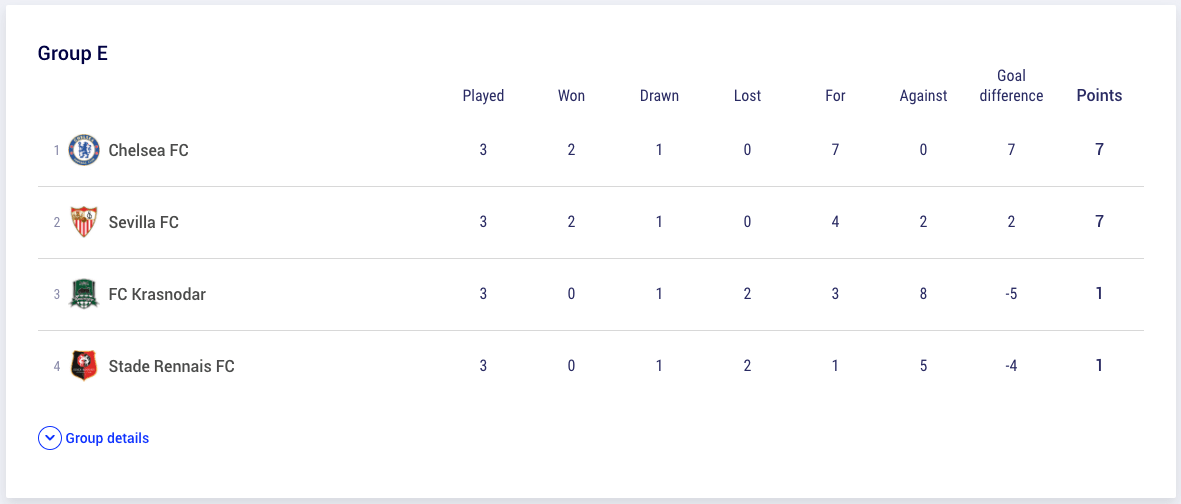The height and width of the screenshot is (504, 1181).
Task: Click the Goal difference column header
Action: point(1012,86)
